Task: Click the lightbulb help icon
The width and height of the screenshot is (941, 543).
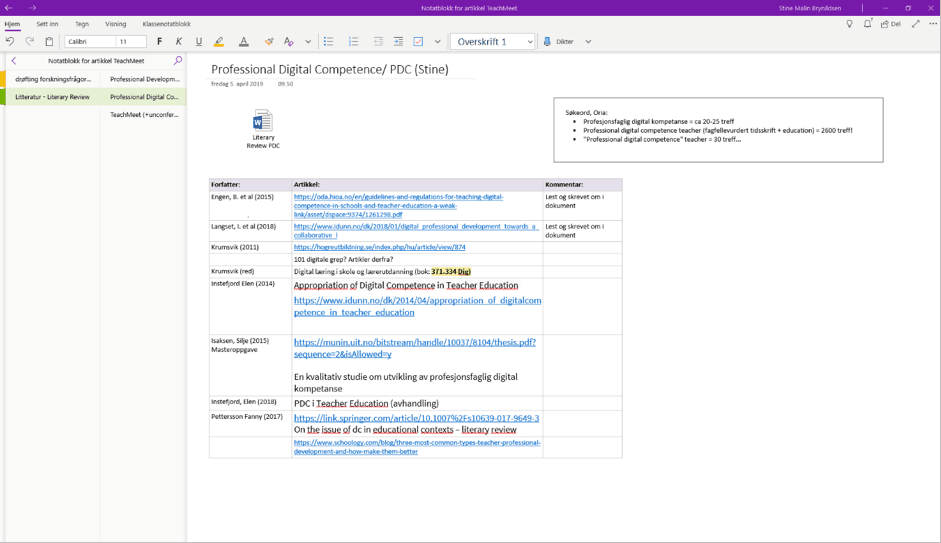Action: tap(849, 24)
